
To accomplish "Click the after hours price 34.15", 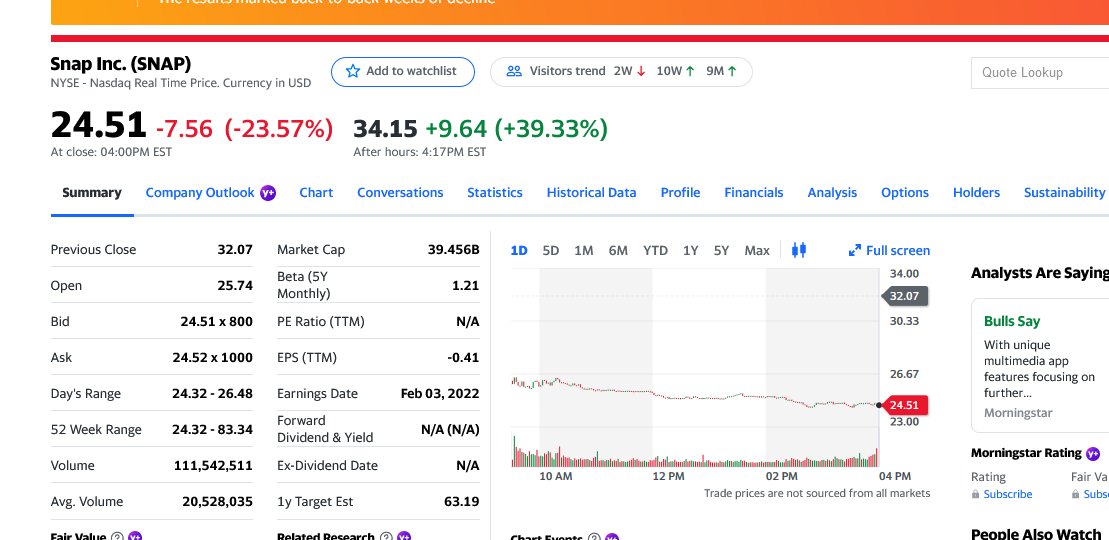I will (x=385, y=128).
